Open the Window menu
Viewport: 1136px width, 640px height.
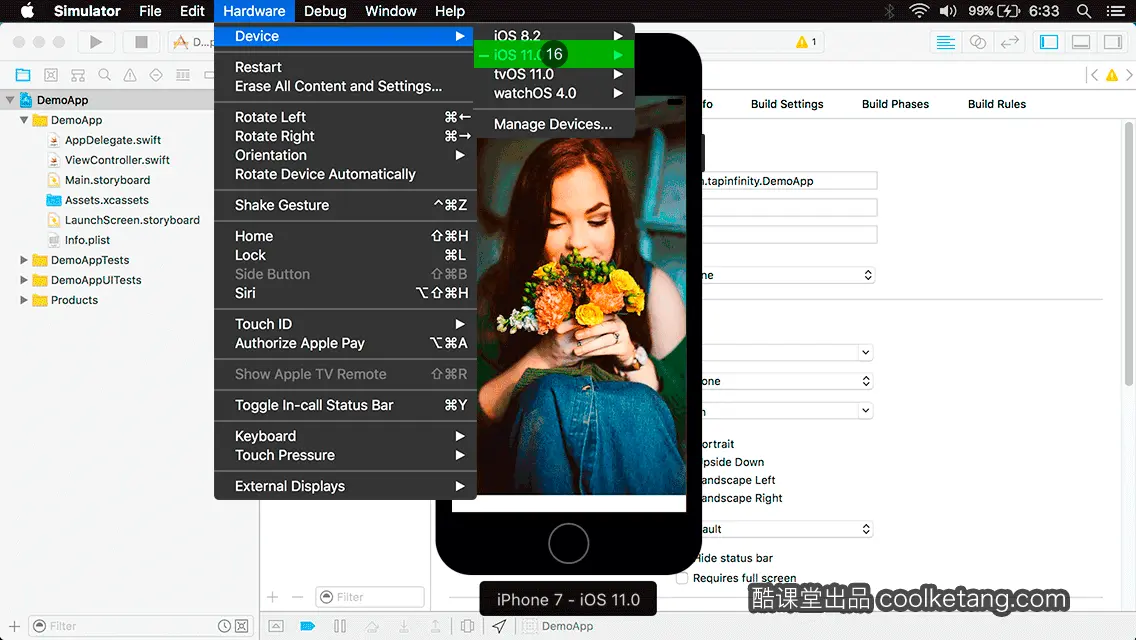coord(390,11)
